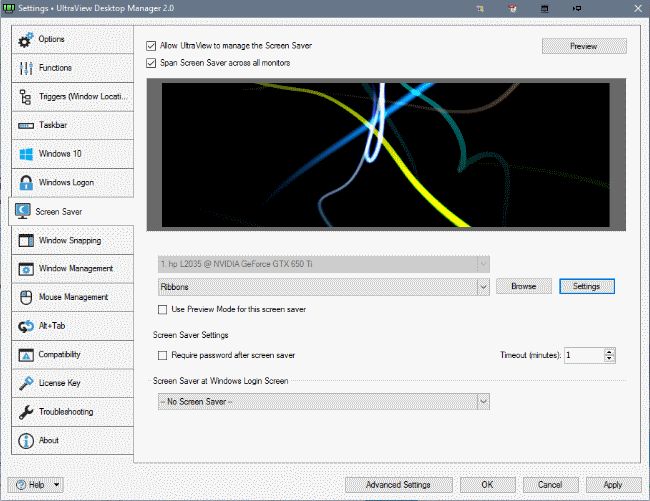Open the Windows Login Screen saver dropdown
The height and width of the screenshot is (501, 650).
point(484,401)
